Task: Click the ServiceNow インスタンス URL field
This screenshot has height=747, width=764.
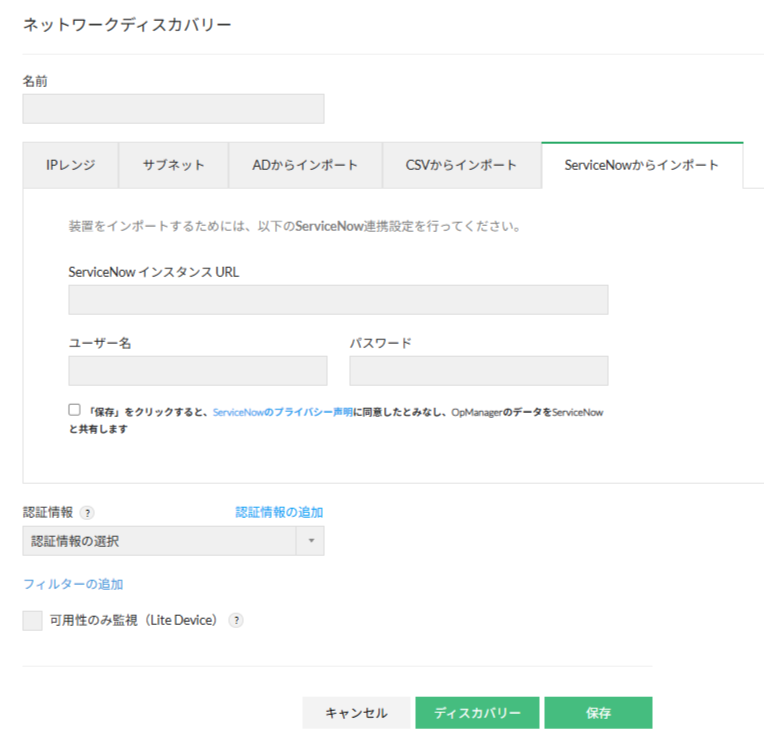Action: (x=338, y=300)
